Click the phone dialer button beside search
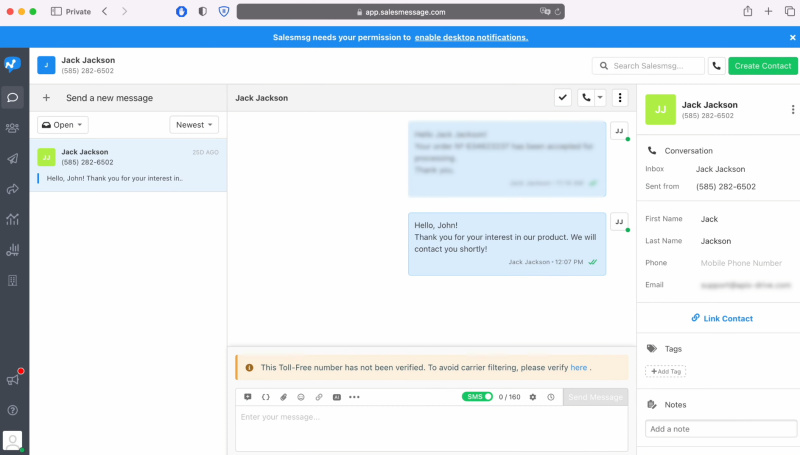The image size is (800, 455). [716, 66]
